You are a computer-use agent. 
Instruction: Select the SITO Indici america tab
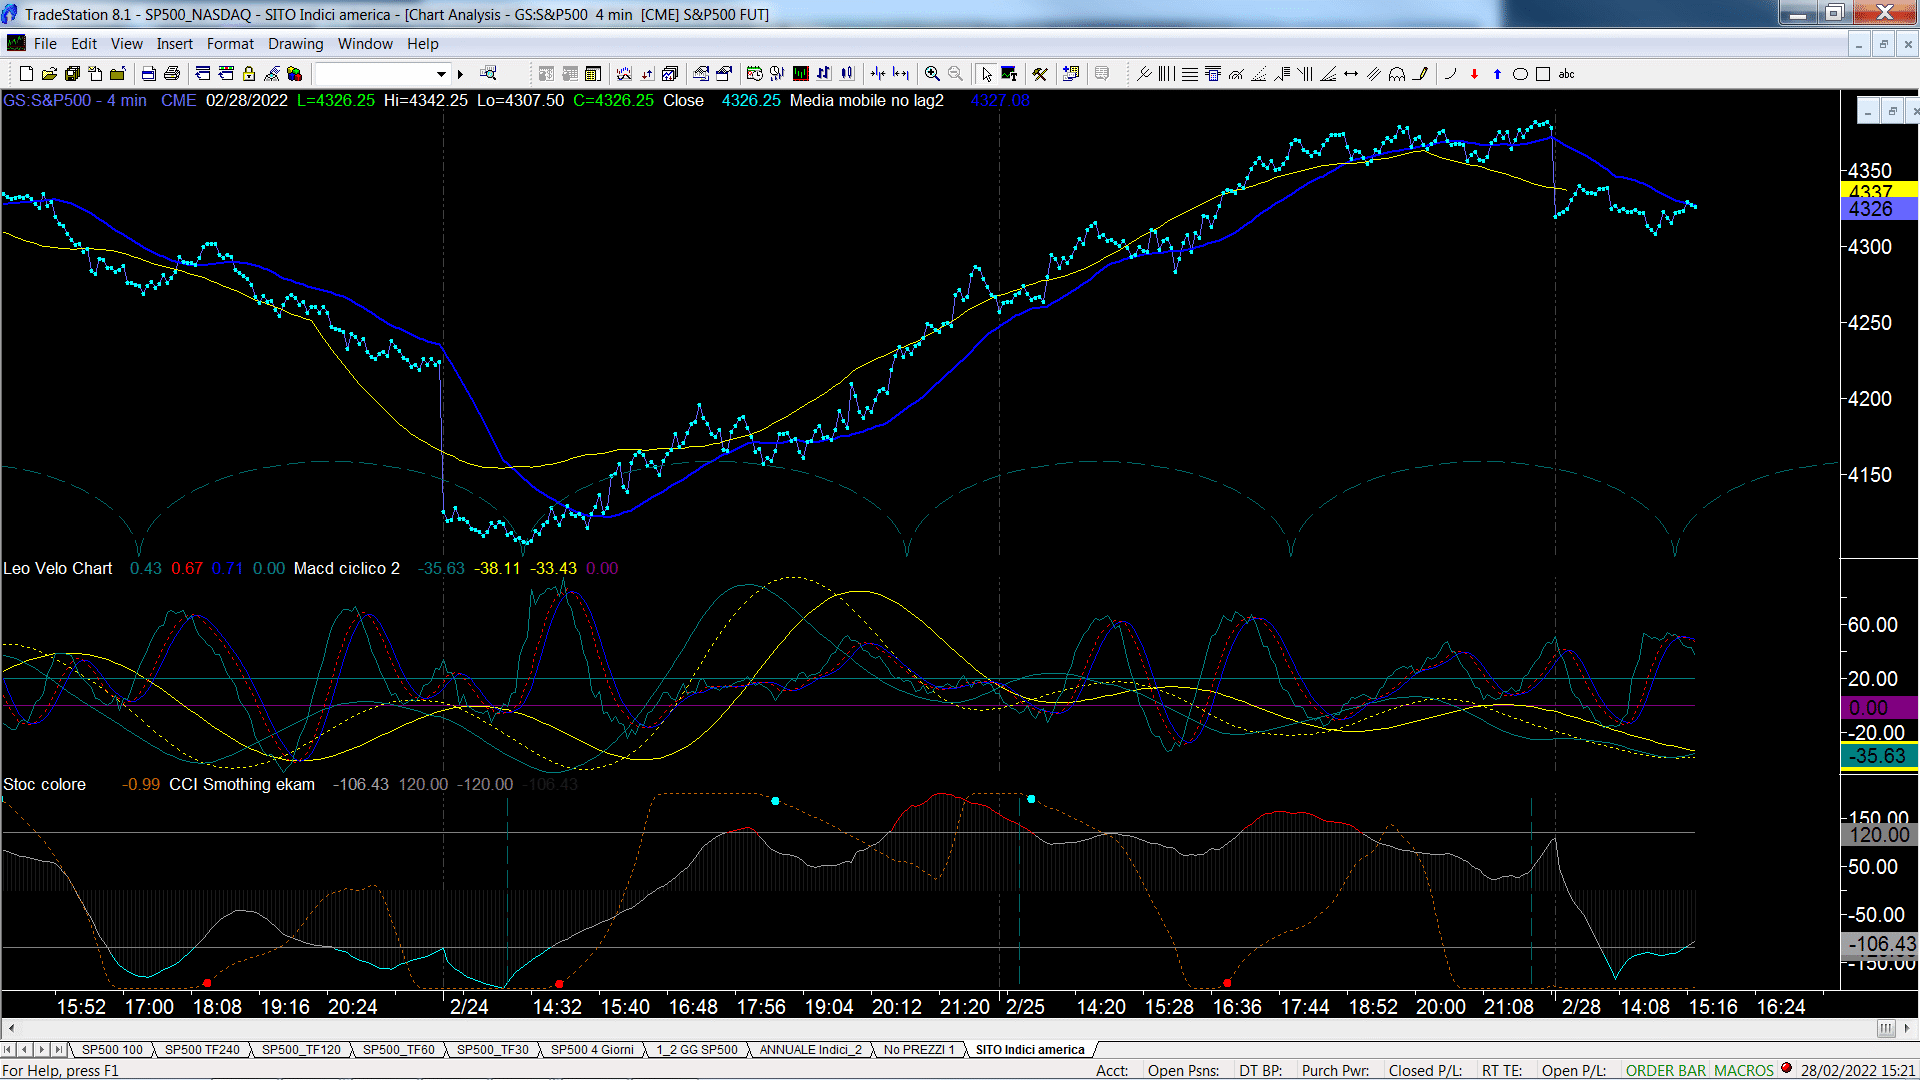pyautogui.click(x=1029, y=1050)
